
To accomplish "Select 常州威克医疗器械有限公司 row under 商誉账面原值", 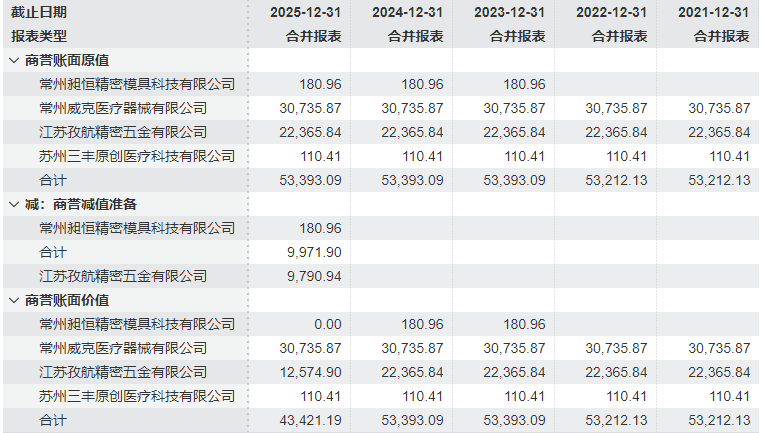I will click(x=381, y=108).
